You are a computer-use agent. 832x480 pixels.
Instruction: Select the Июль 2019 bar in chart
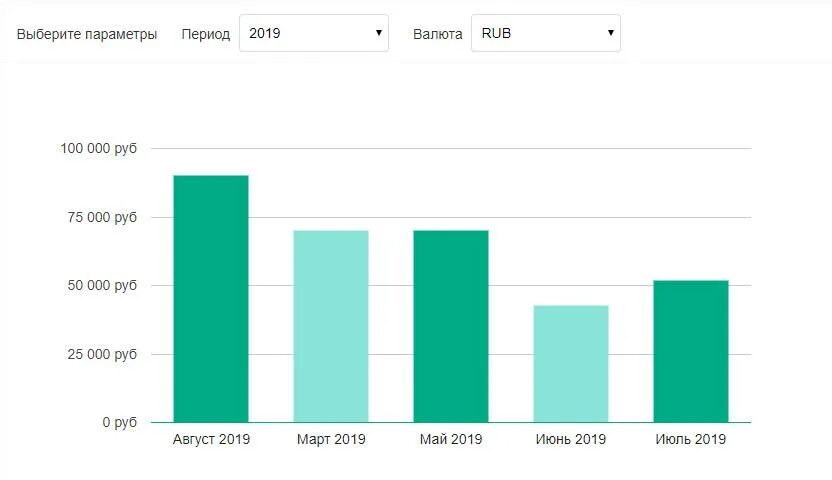click(690, 351)
